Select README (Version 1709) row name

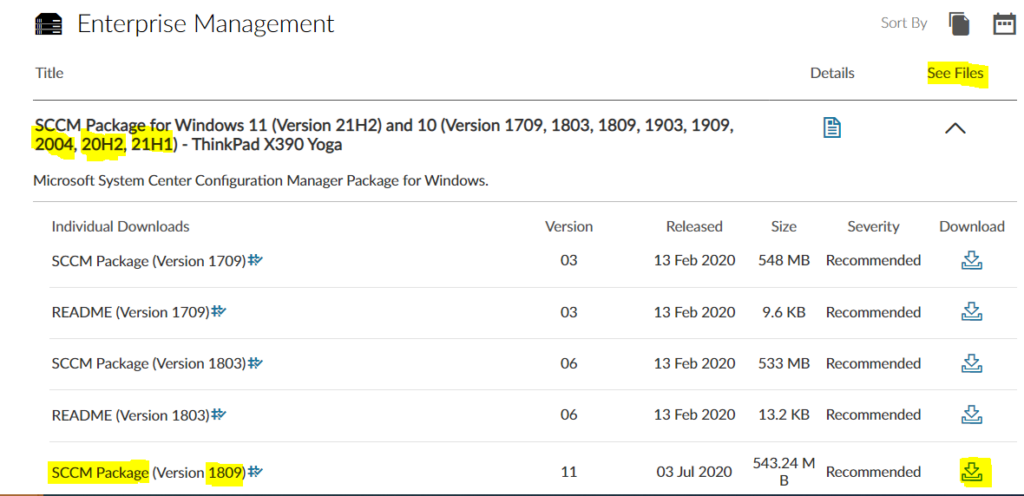click(x=131, y=312)
